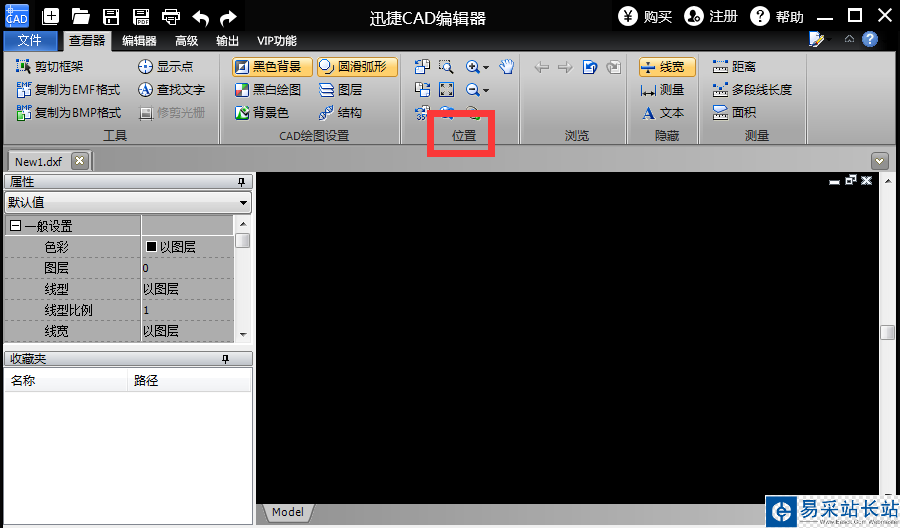The image size is (900, 528).
Task: Click the blue help question icon in ribbon
Action: click(870, 39)
